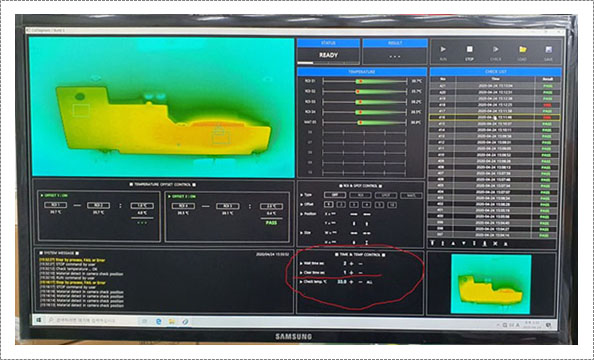Open the ROI 2 selector in Offset 1
594x360 pixels.
pos(98,205)
